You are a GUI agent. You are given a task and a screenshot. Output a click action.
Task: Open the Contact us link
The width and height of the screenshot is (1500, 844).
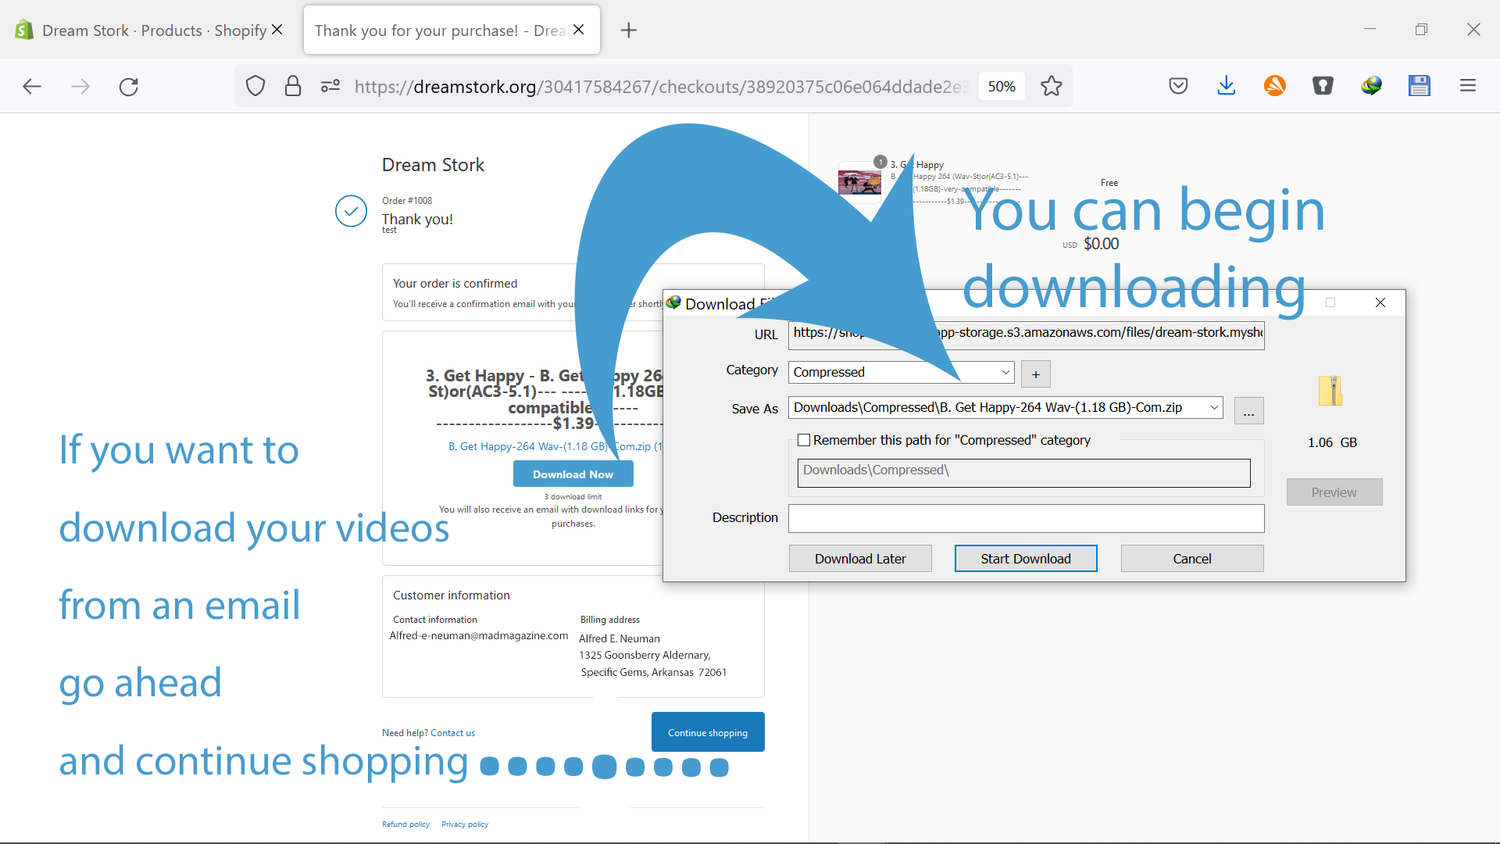(453, 733)
